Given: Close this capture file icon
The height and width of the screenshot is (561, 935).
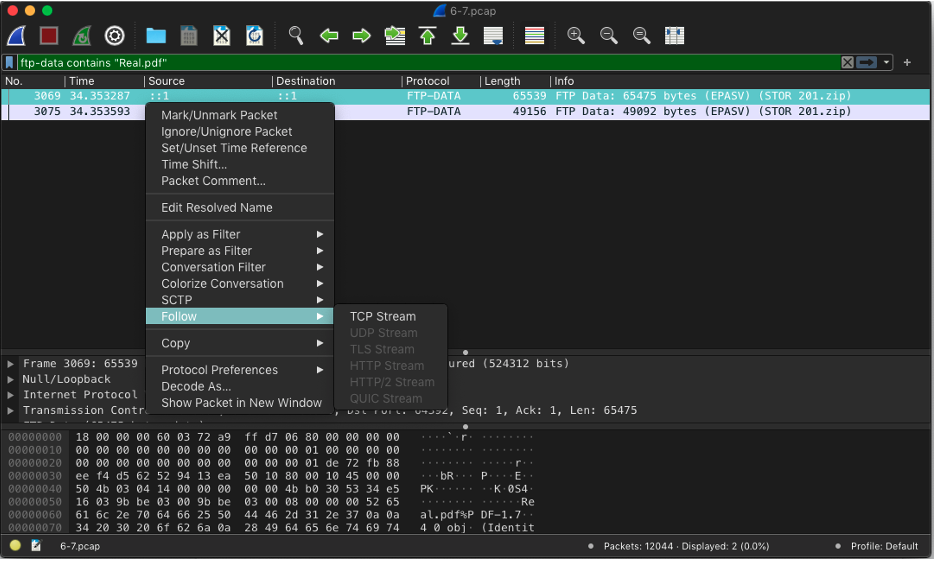Looking at the screenshot, I should point(222,36).
